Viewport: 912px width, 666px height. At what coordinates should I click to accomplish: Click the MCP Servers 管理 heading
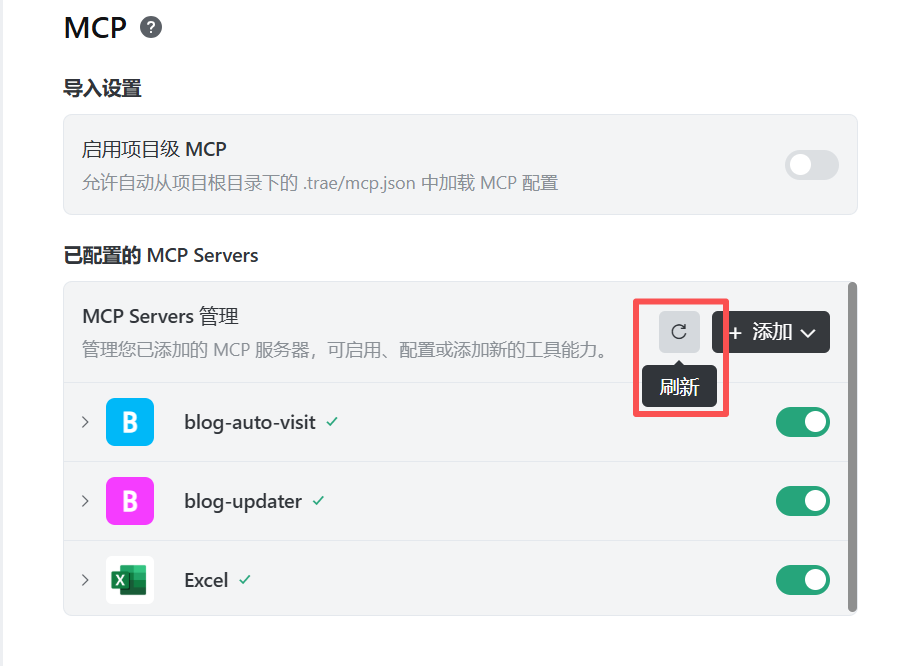pos(161,316)
